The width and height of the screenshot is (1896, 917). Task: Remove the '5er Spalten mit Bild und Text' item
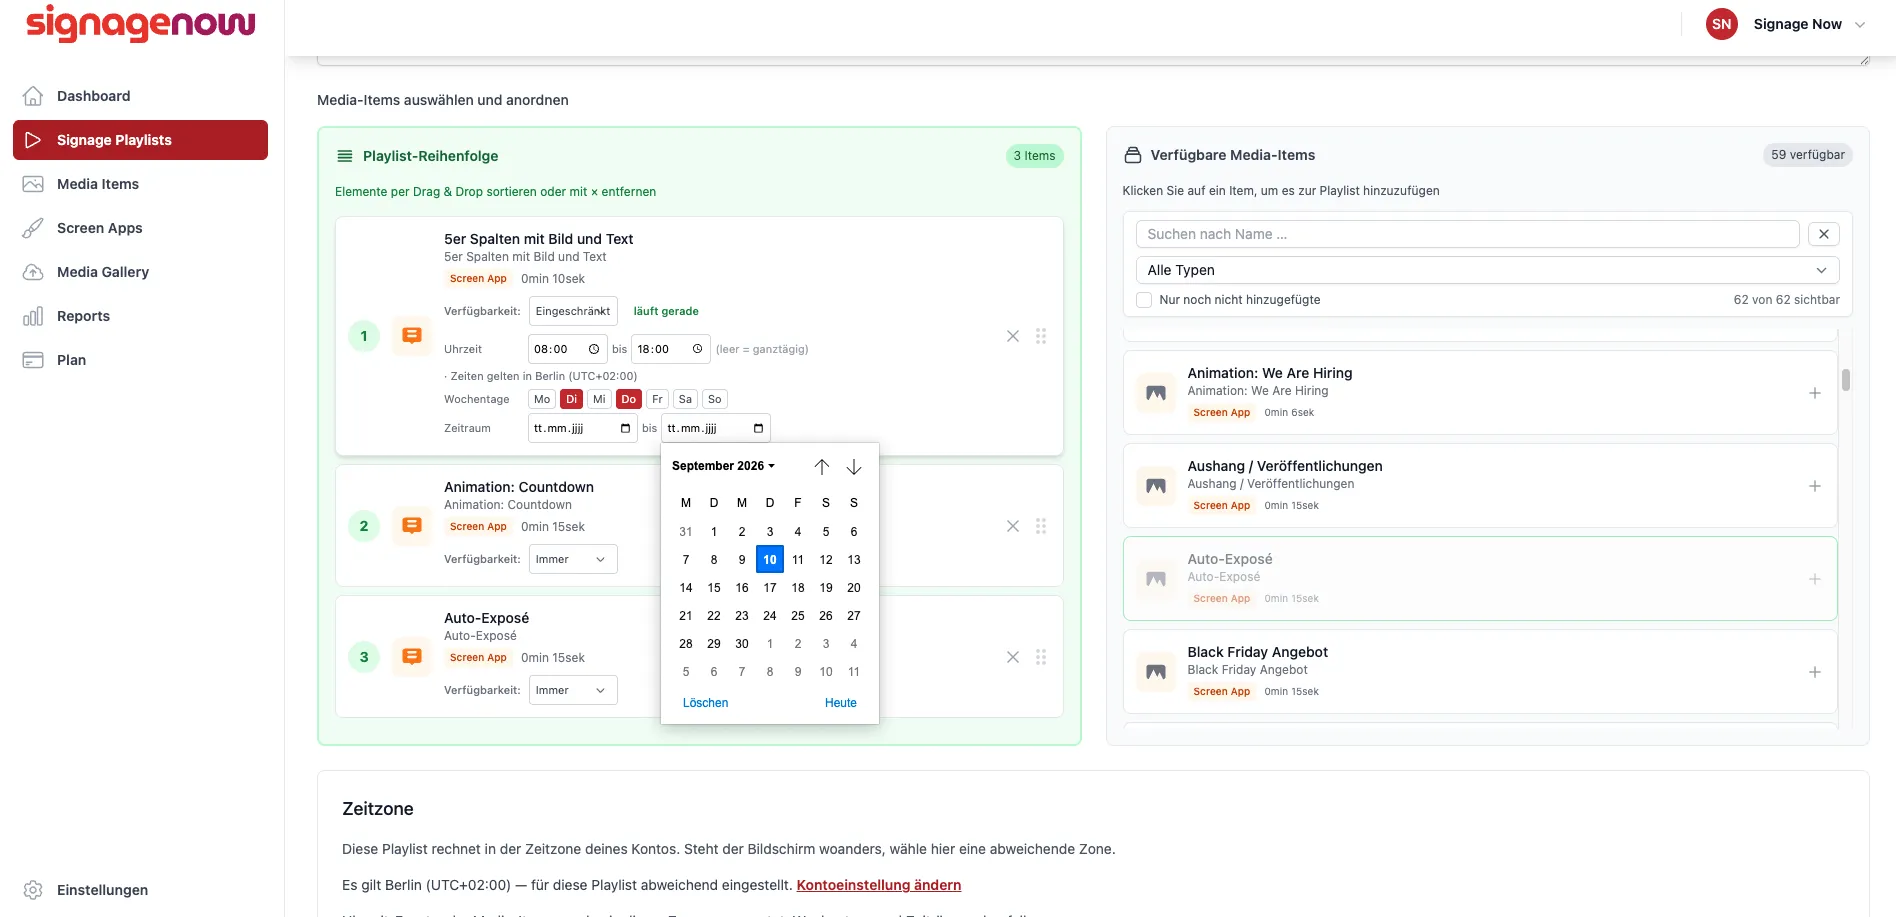[x=1013, y=336]
